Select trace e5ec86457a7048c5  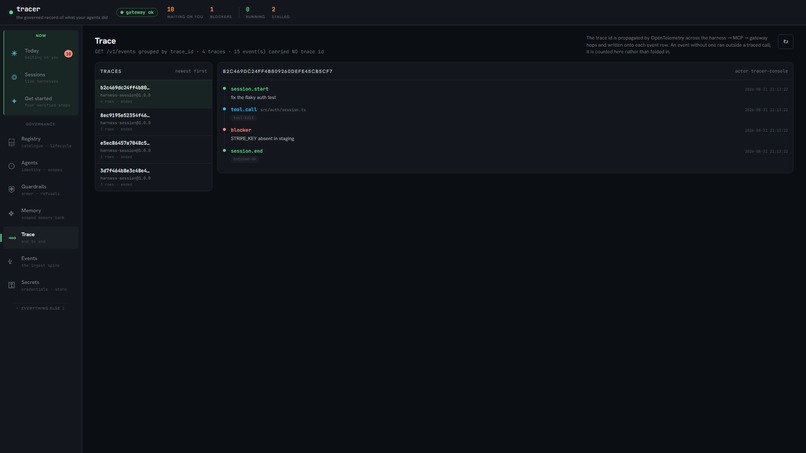tap(154, 150)
